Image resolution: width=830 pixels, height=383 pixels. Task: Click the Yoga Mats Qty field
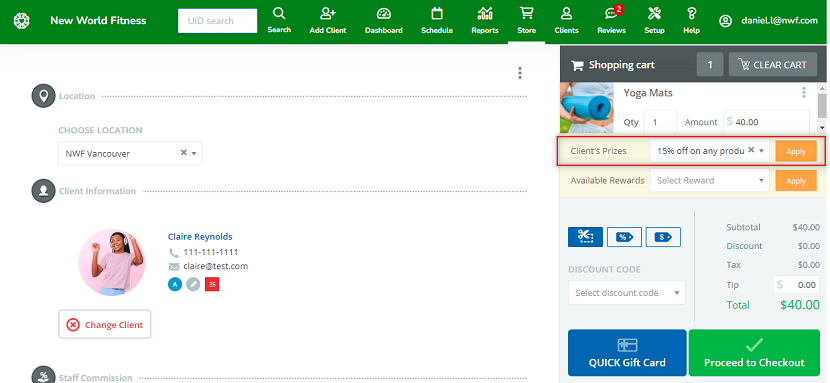pos(660,122)
